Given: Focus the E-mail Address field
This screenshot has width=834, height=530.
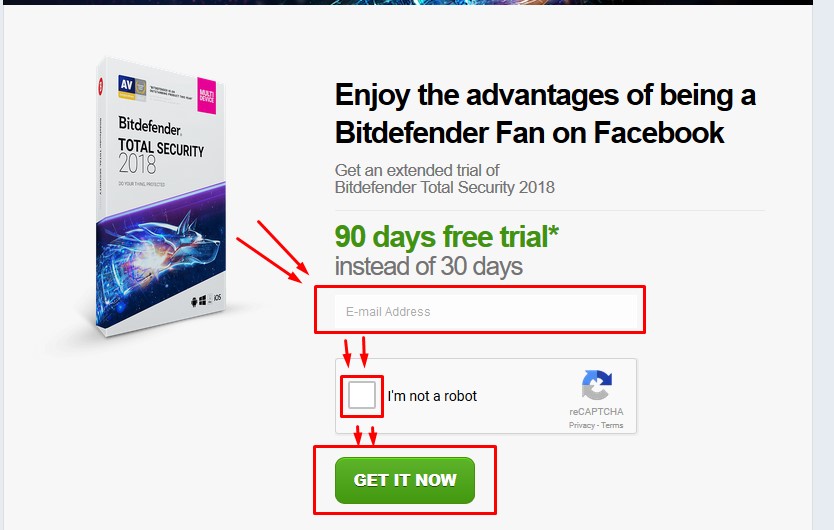Looking at the screenshot, I should (486, 311).
